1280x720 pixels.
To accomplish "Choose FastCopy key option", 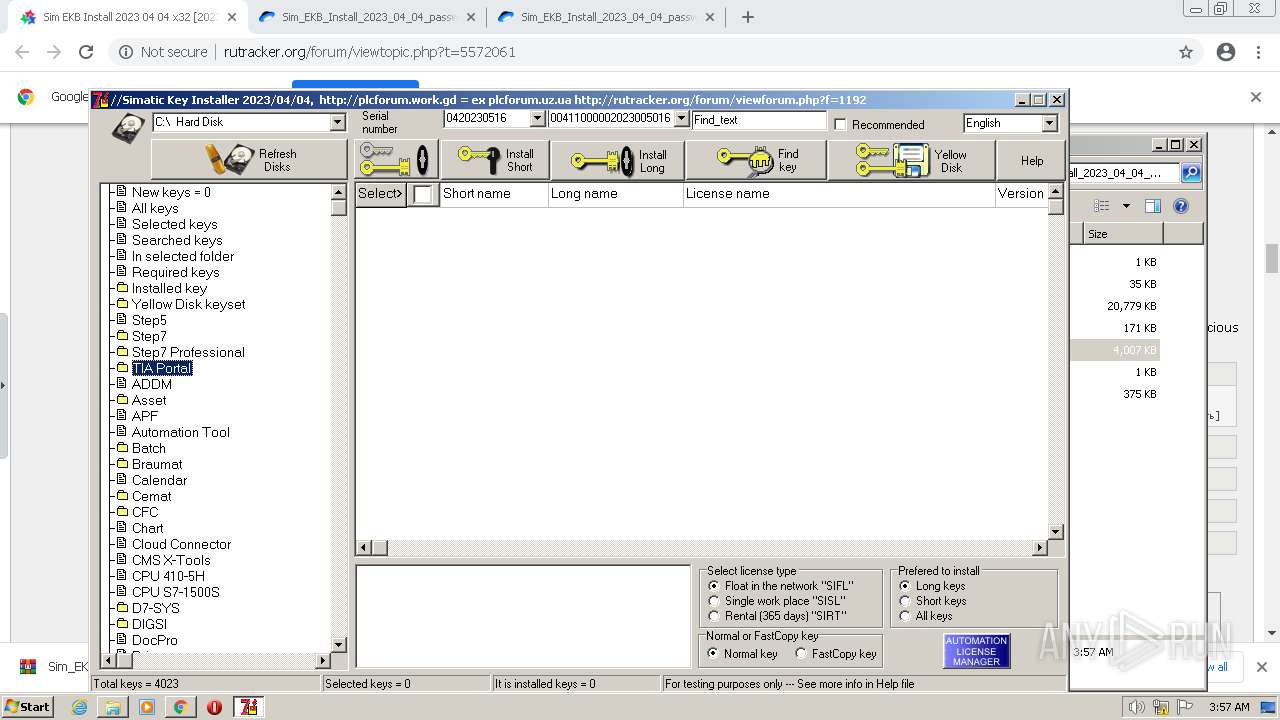I will (801, 654).
